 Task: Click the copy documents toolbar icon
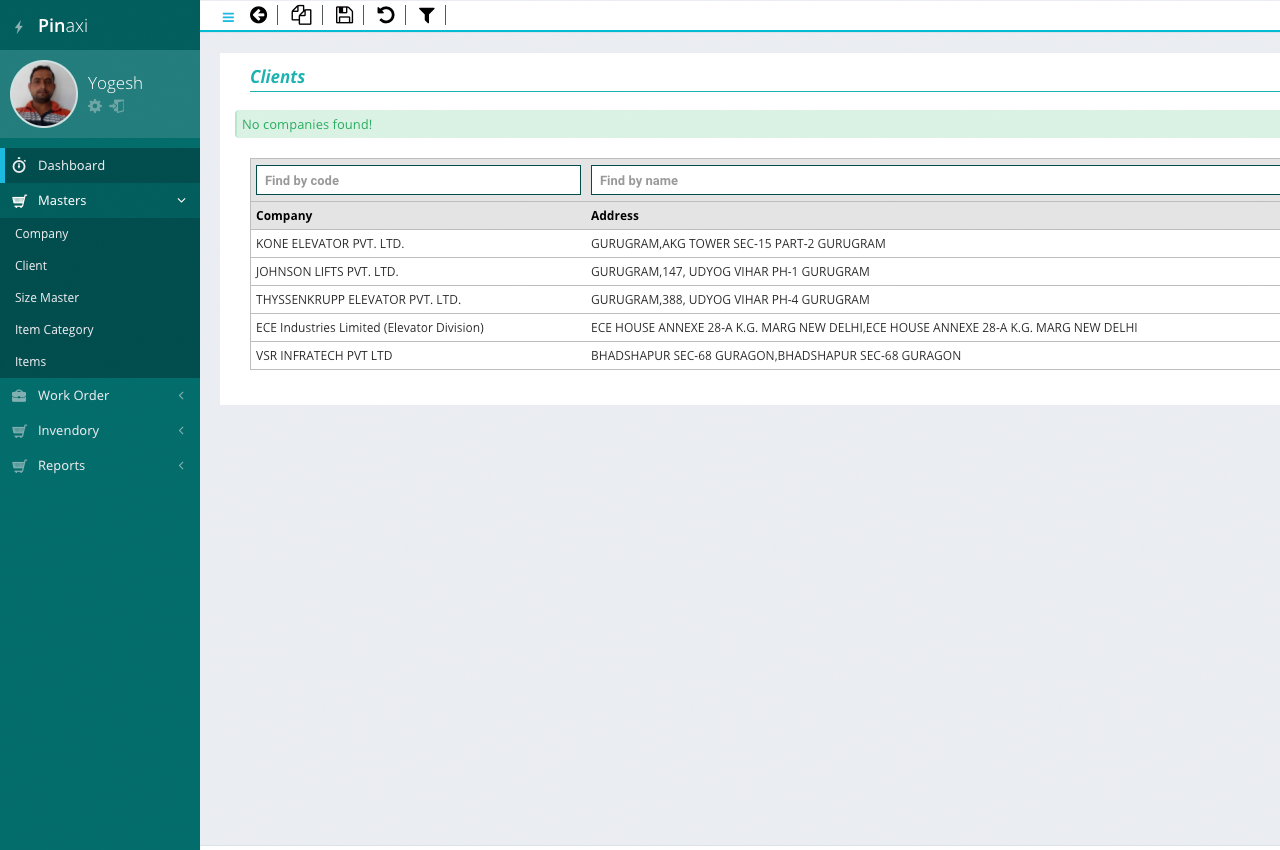tap(301, 15)
